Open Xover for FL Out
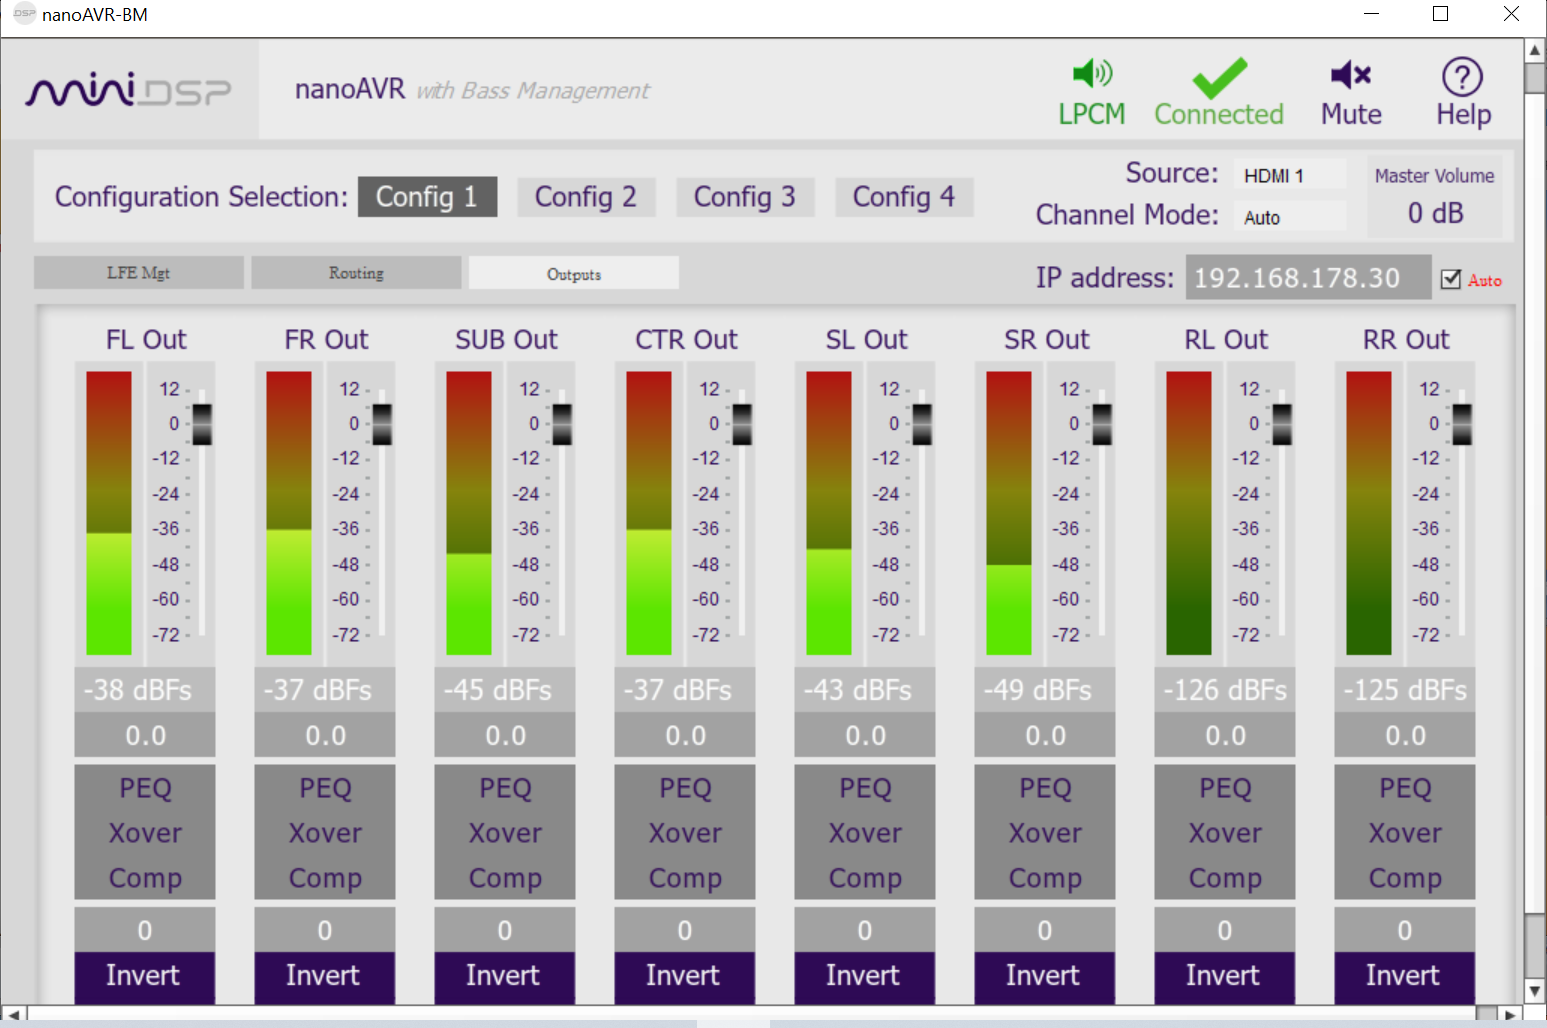1547x1028 pixels. click(145, 833)
